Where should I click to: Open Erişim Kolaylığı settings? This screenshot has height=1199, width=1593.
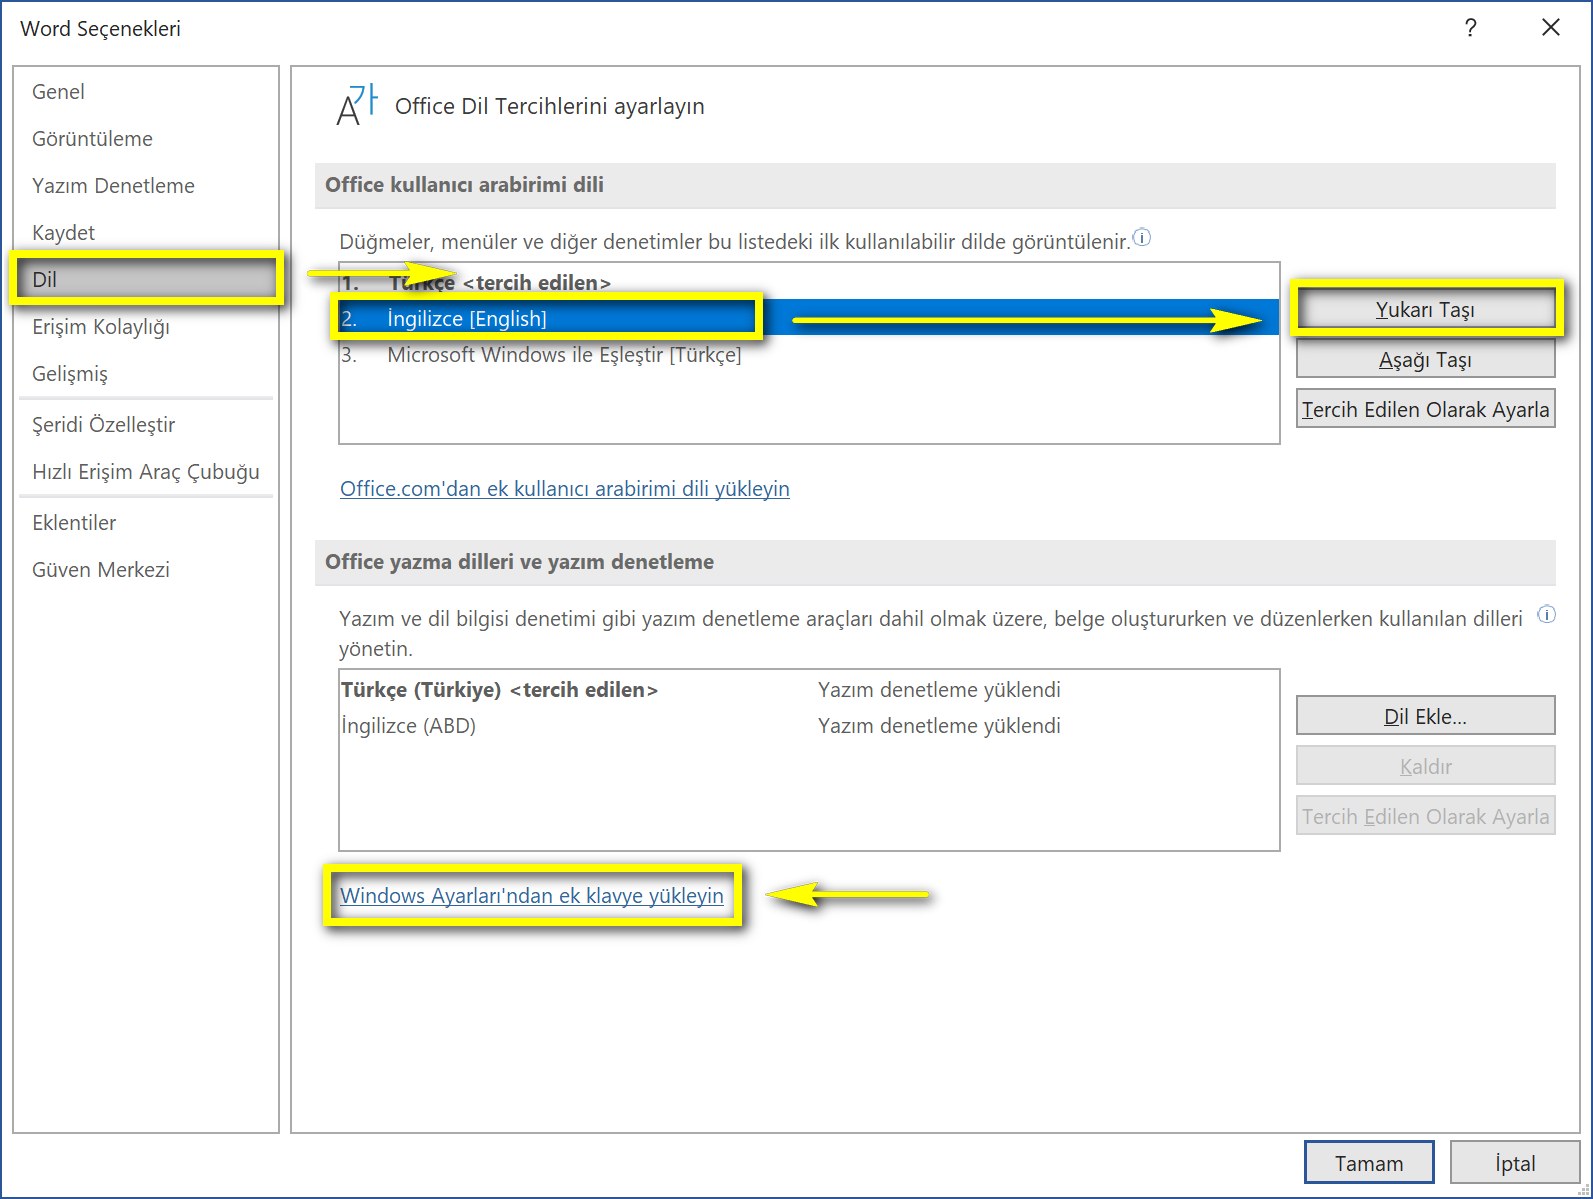[x=146, y=327]
